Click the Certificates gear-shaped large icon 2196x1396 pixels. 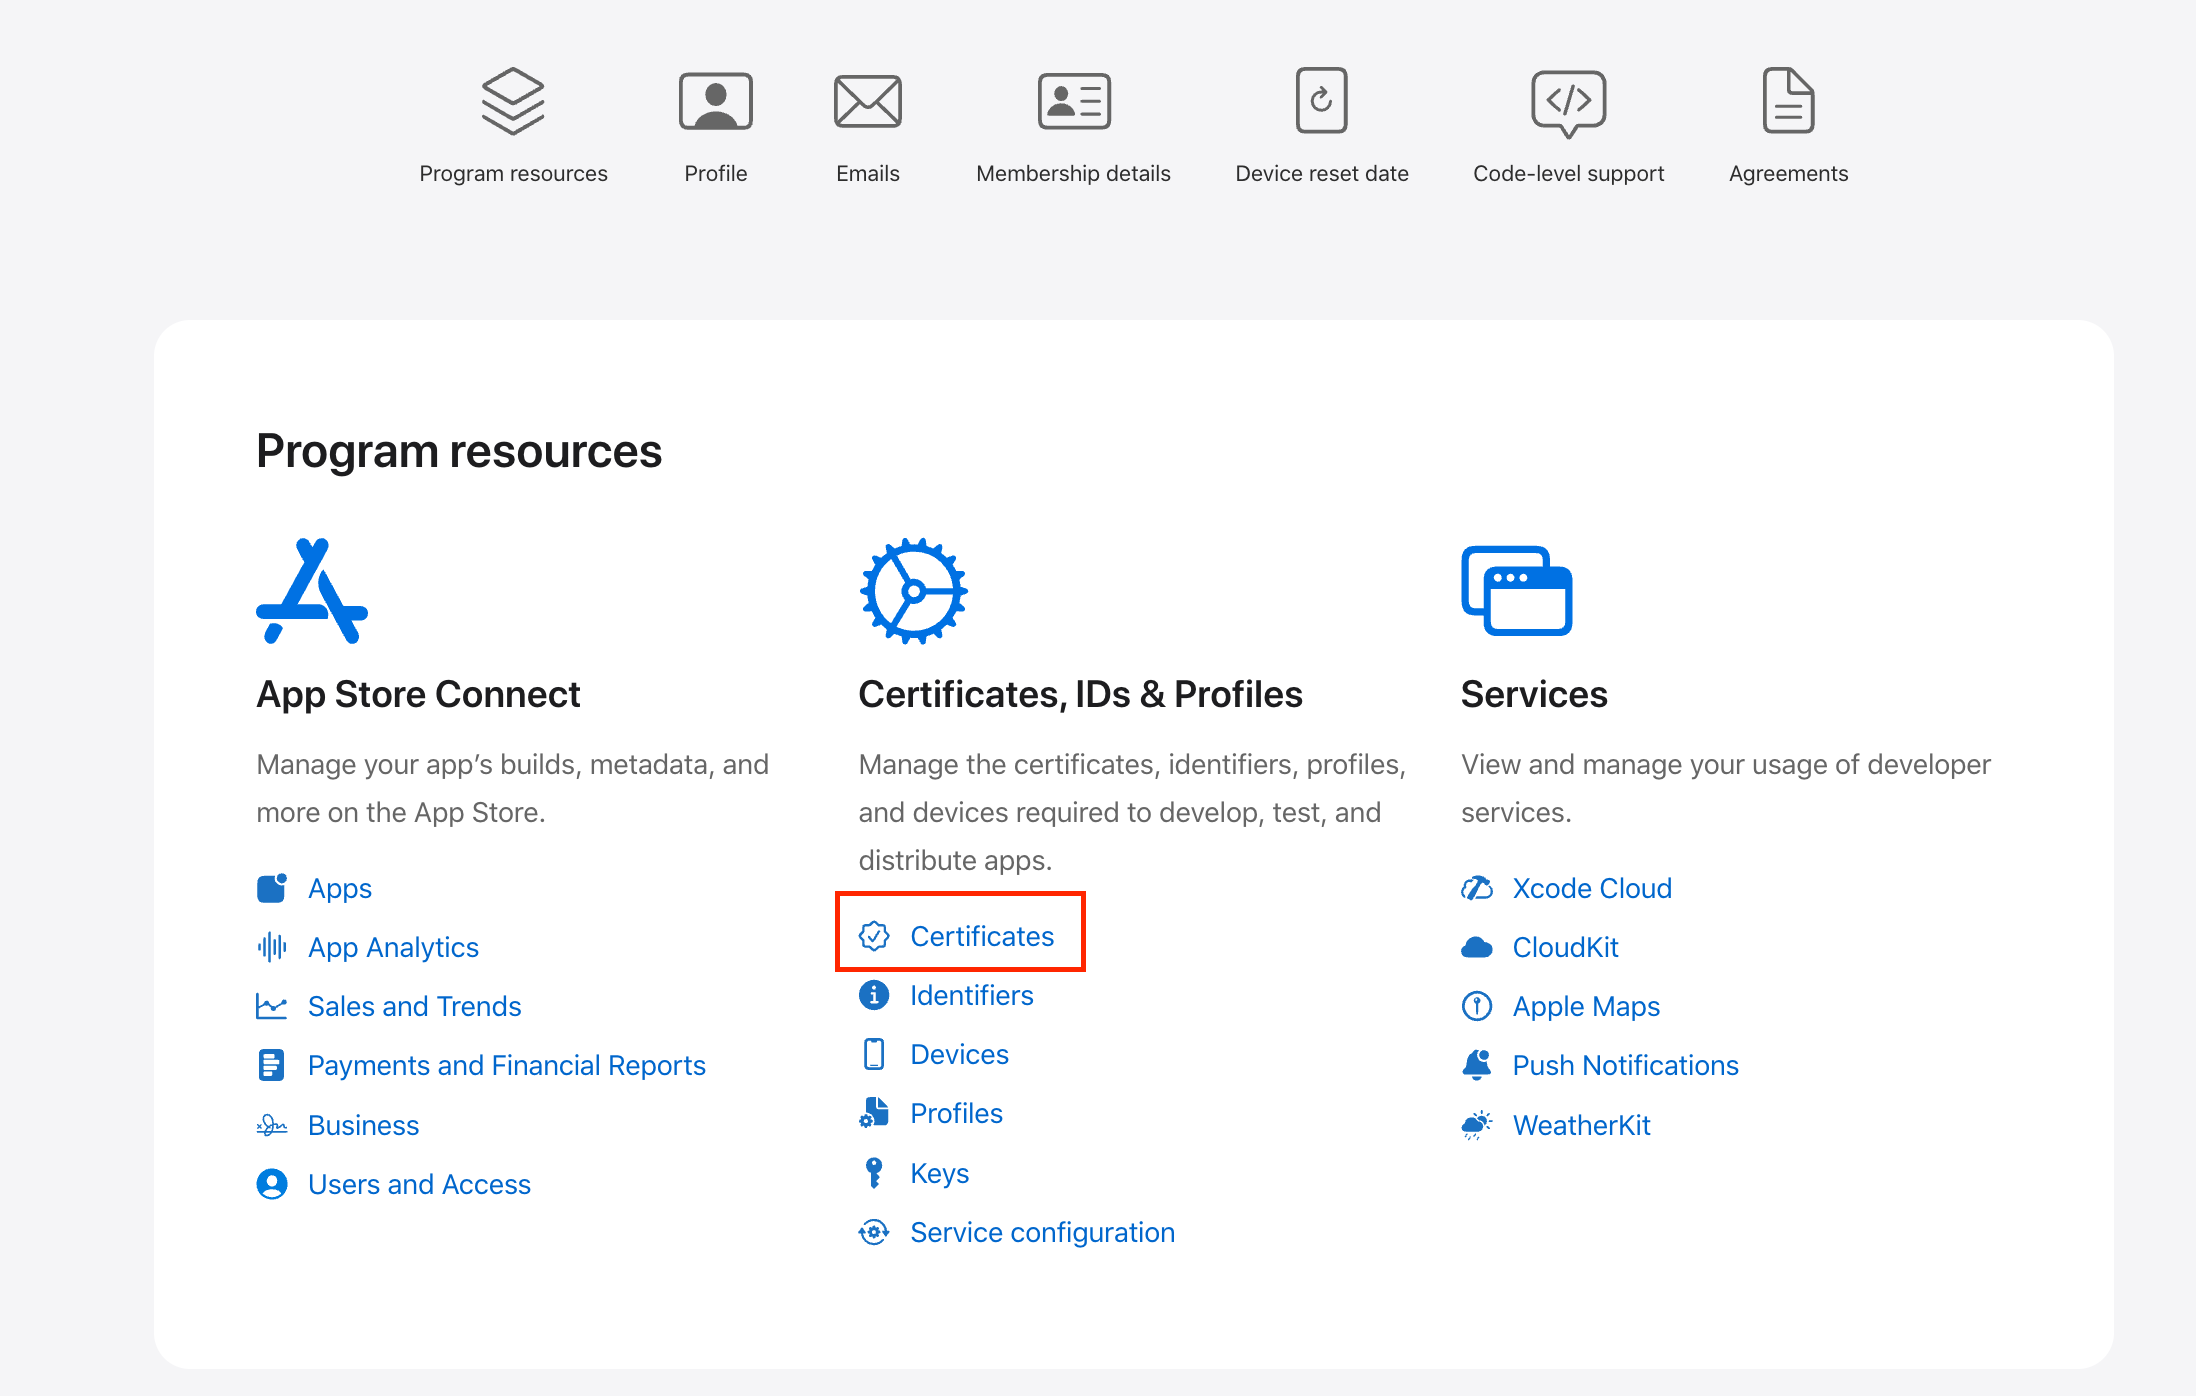[913, 591]
